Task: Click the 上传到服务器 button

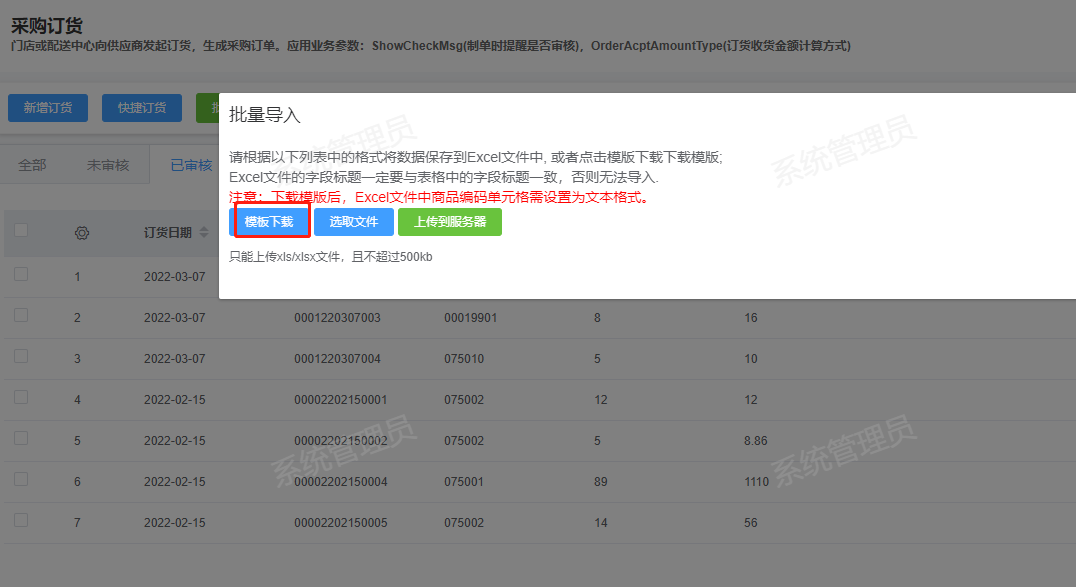Action: pos(449,222)
